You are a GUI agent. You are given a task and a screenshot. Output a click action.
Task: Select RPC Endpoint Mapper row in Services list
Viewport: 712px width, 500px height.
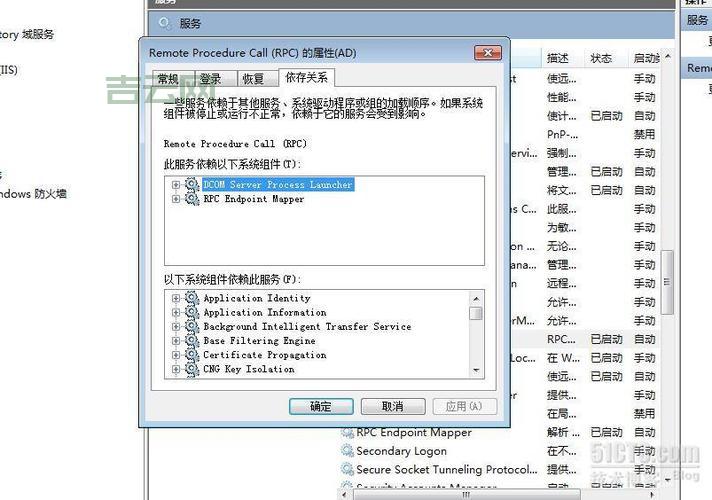[498, 432]
